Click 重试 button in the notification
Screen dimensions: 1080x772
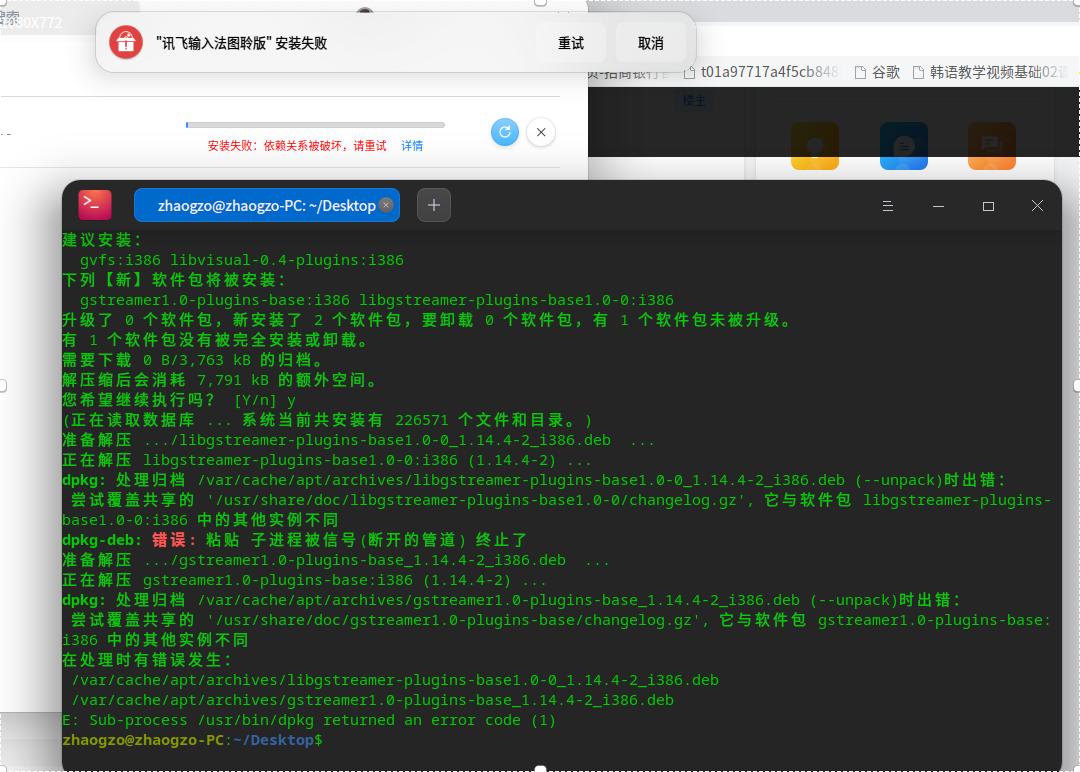pos(570,43)
